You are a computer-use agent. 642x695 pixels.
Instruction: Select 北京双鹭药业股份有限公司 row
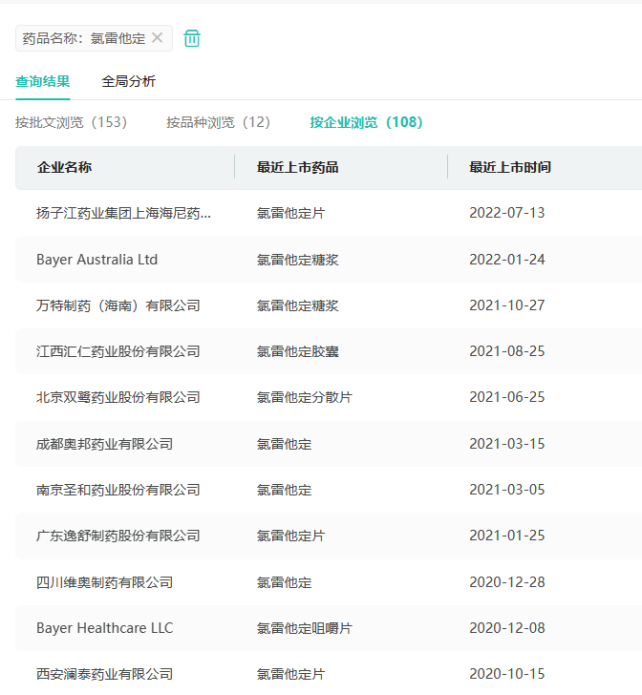click(118, 397)
